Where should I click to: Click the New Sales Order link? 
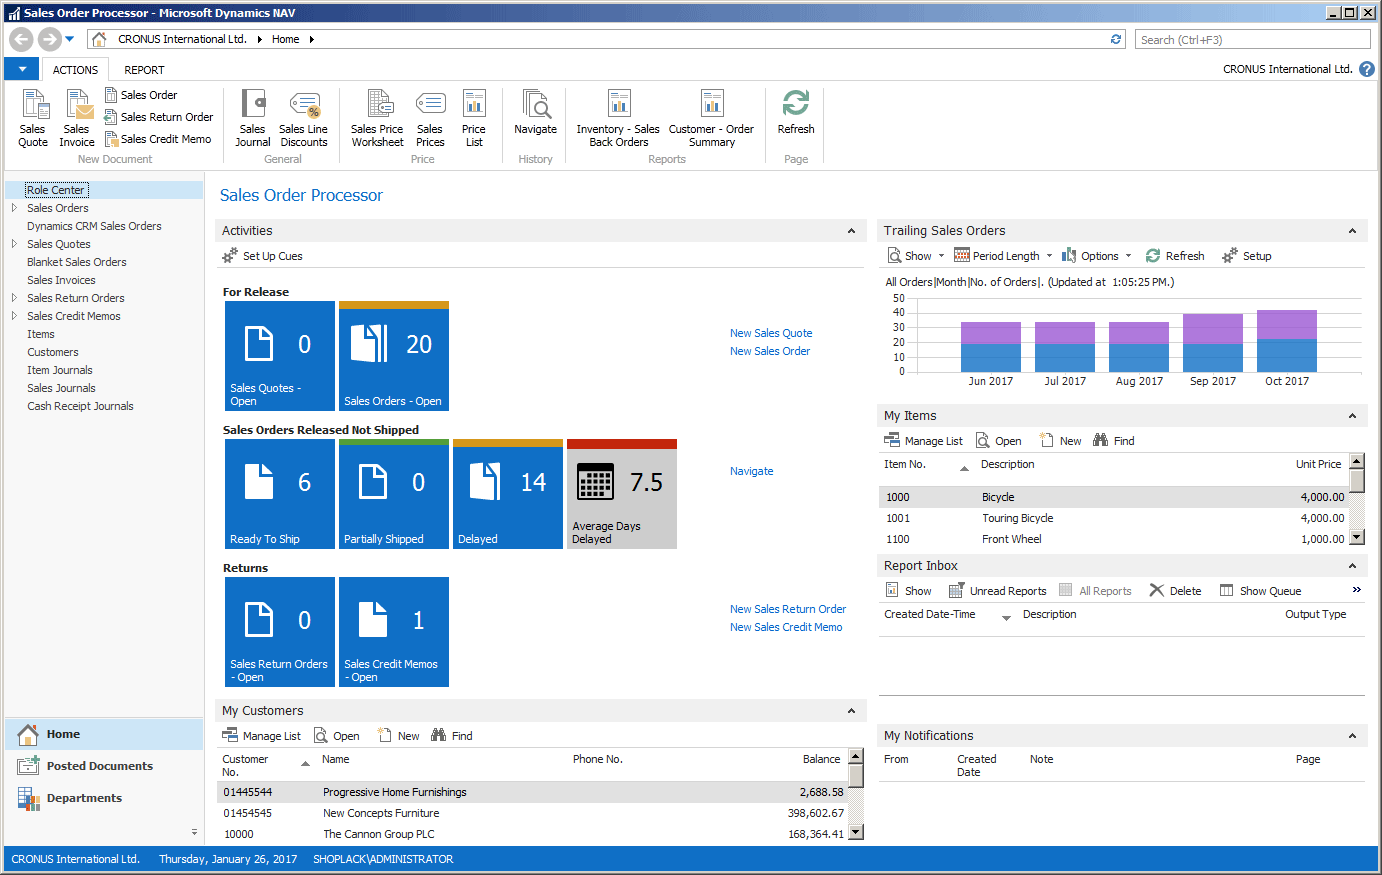click(770, 351)
